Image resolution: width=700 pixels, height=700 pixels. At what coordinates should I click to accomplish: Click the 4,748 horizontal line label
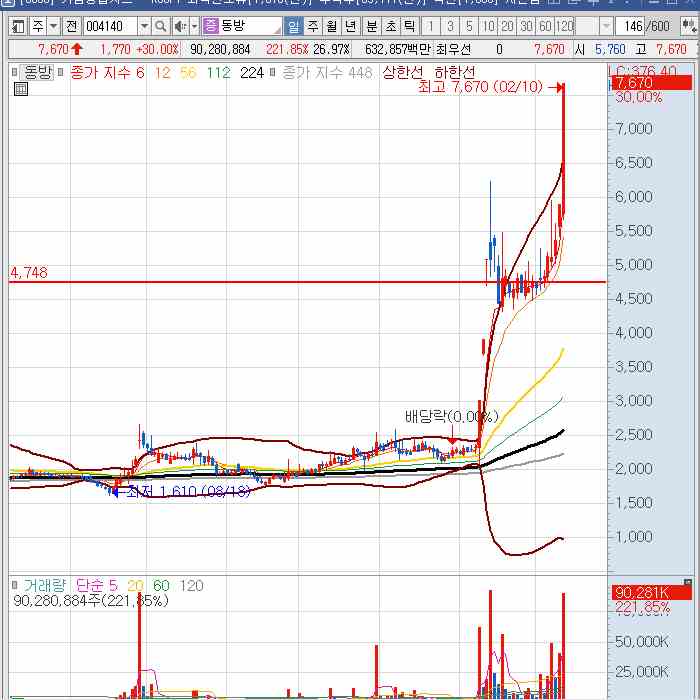click(x=29, y=272)
